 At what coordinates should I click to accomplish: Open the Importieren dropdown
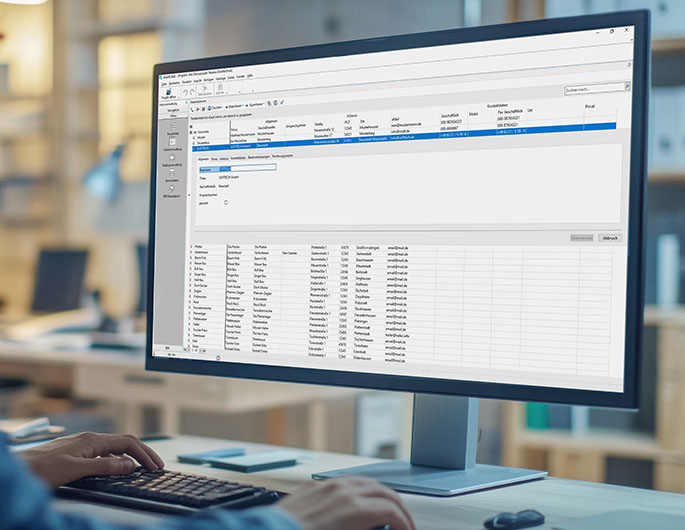pos(236,106)
